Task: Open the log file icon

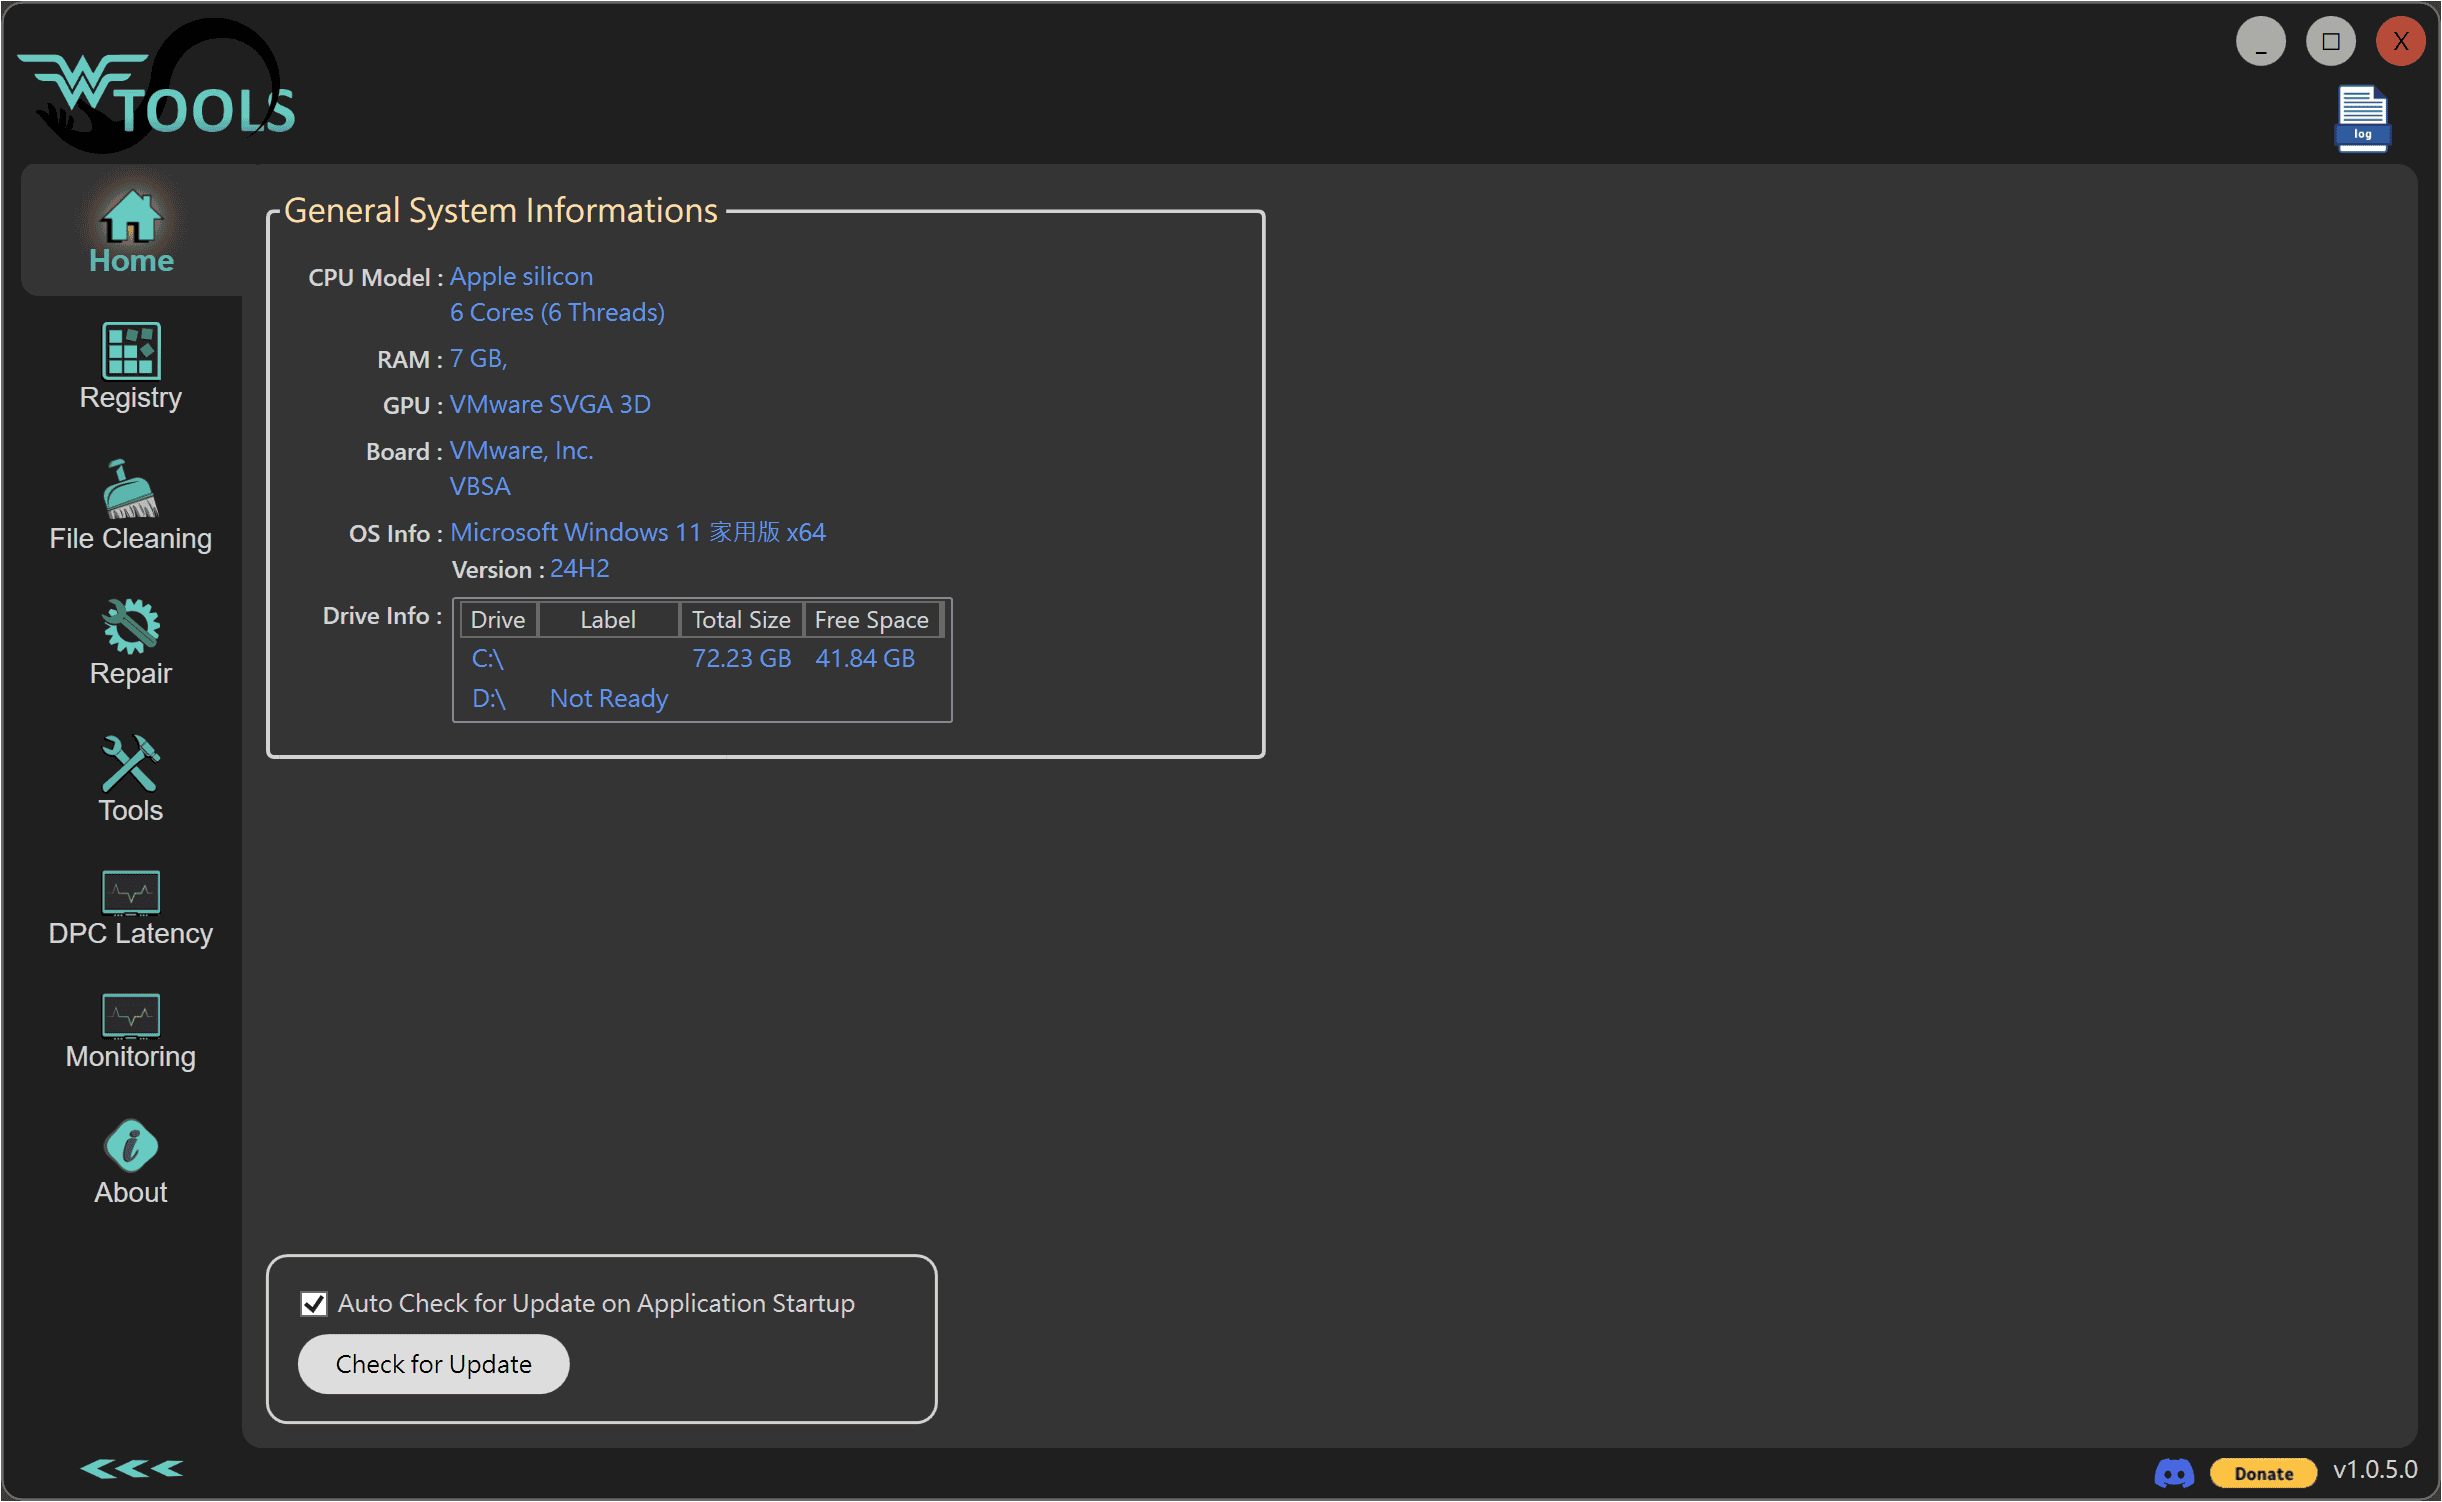Action: [x=2362, y=120]
